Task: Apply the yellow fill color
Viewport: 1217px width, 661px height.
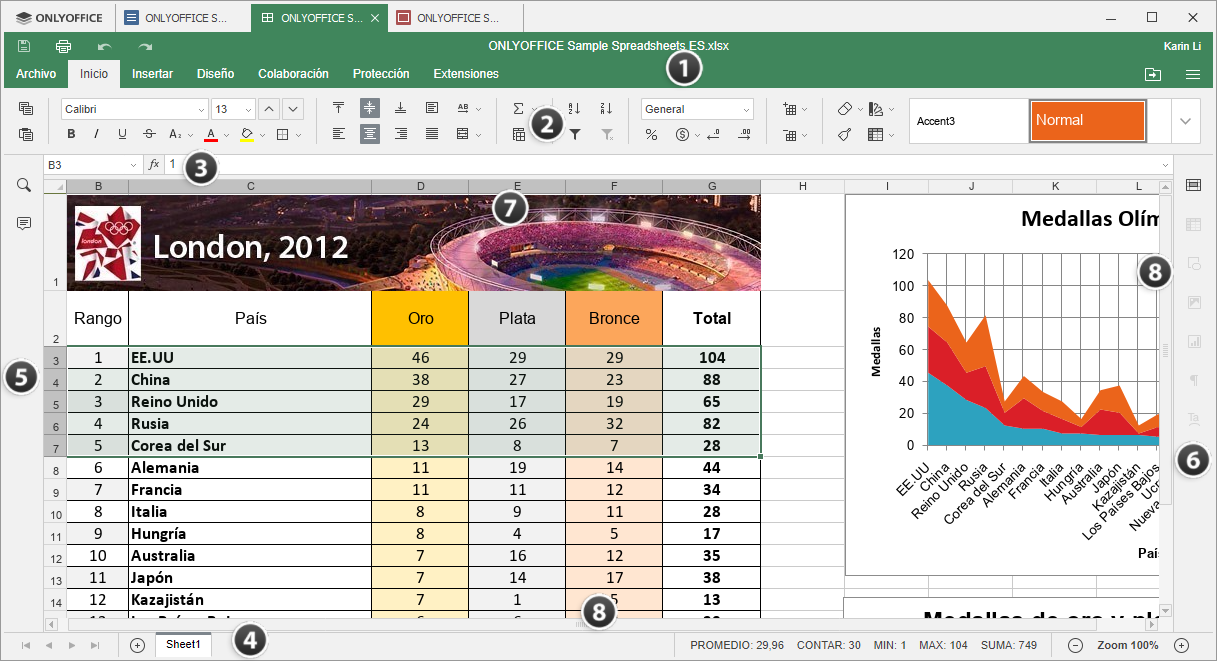Action: click(x=247, y=134)
